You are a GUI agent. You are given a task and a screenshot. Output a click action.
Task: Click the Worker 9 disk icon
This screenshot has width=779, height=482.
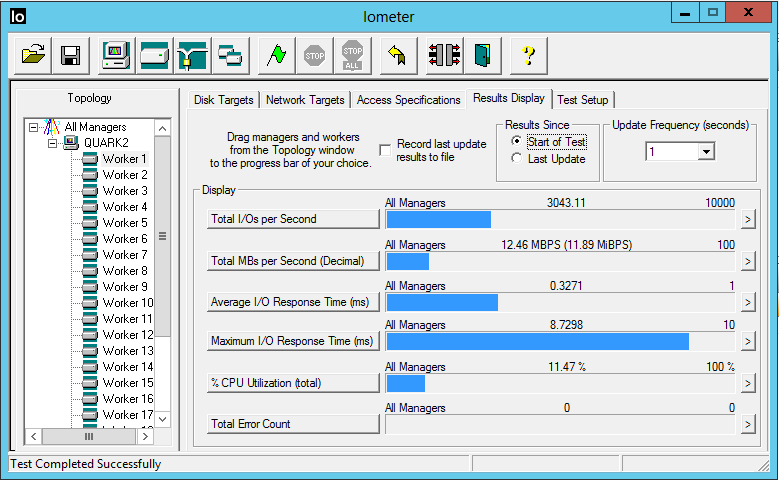[90, 287]
